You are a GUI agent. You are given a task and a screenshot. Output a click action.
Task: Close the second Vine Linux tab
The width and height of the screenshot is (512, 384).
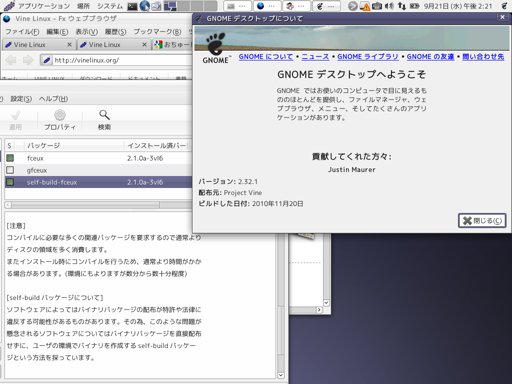(x=144, y=45)
